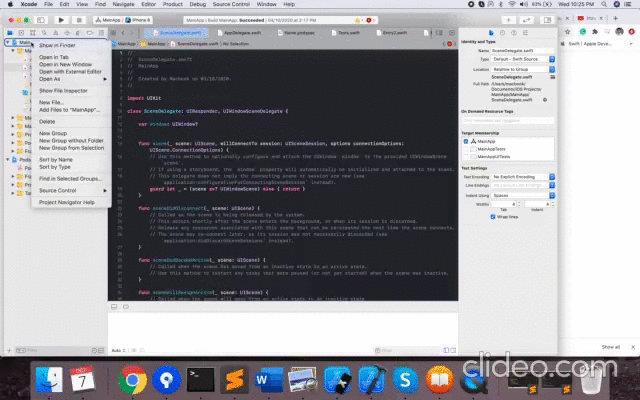This screenshot has width=640, height=400.
Task: Toggle the Wrap lines checkbox
Action: click(493, 217)
